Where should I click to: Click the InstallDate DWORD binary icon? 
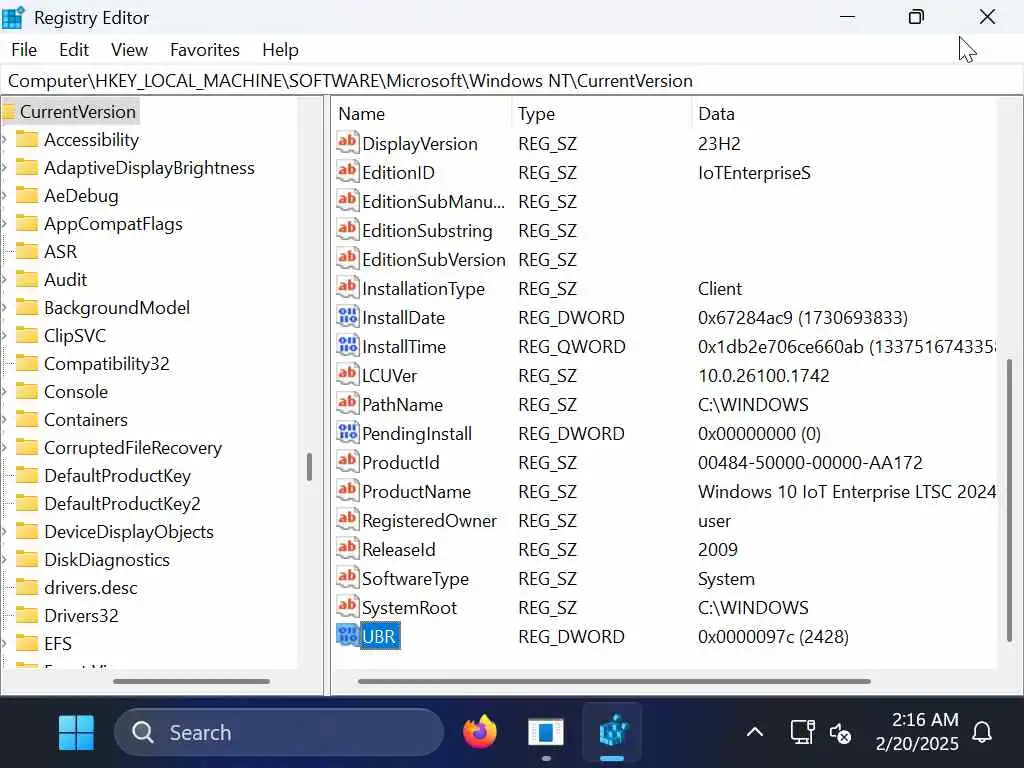[x=347, y=317]
